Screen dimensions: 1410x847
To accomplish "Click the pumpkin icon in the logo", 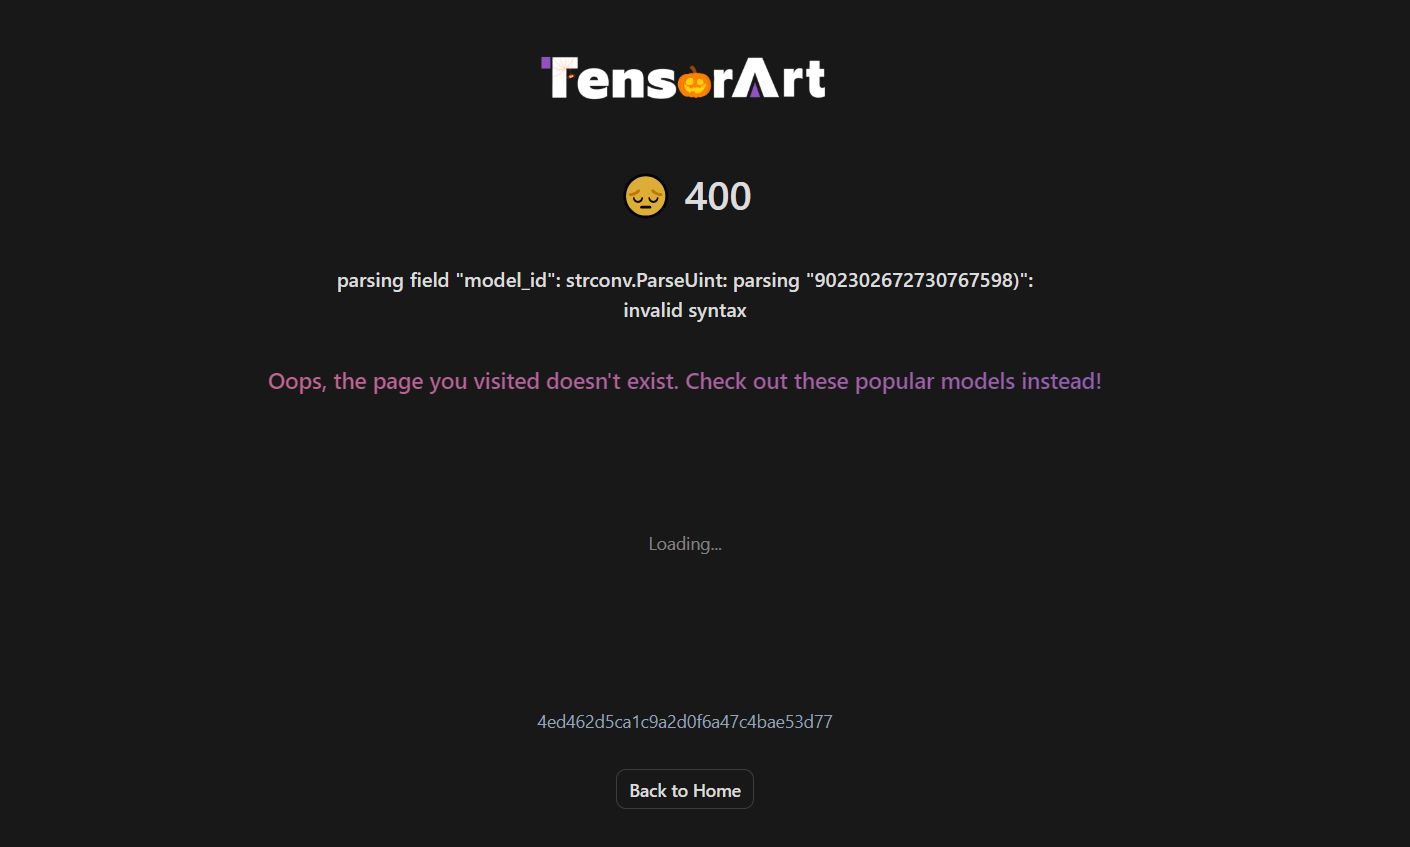I will tap(694, 81).
